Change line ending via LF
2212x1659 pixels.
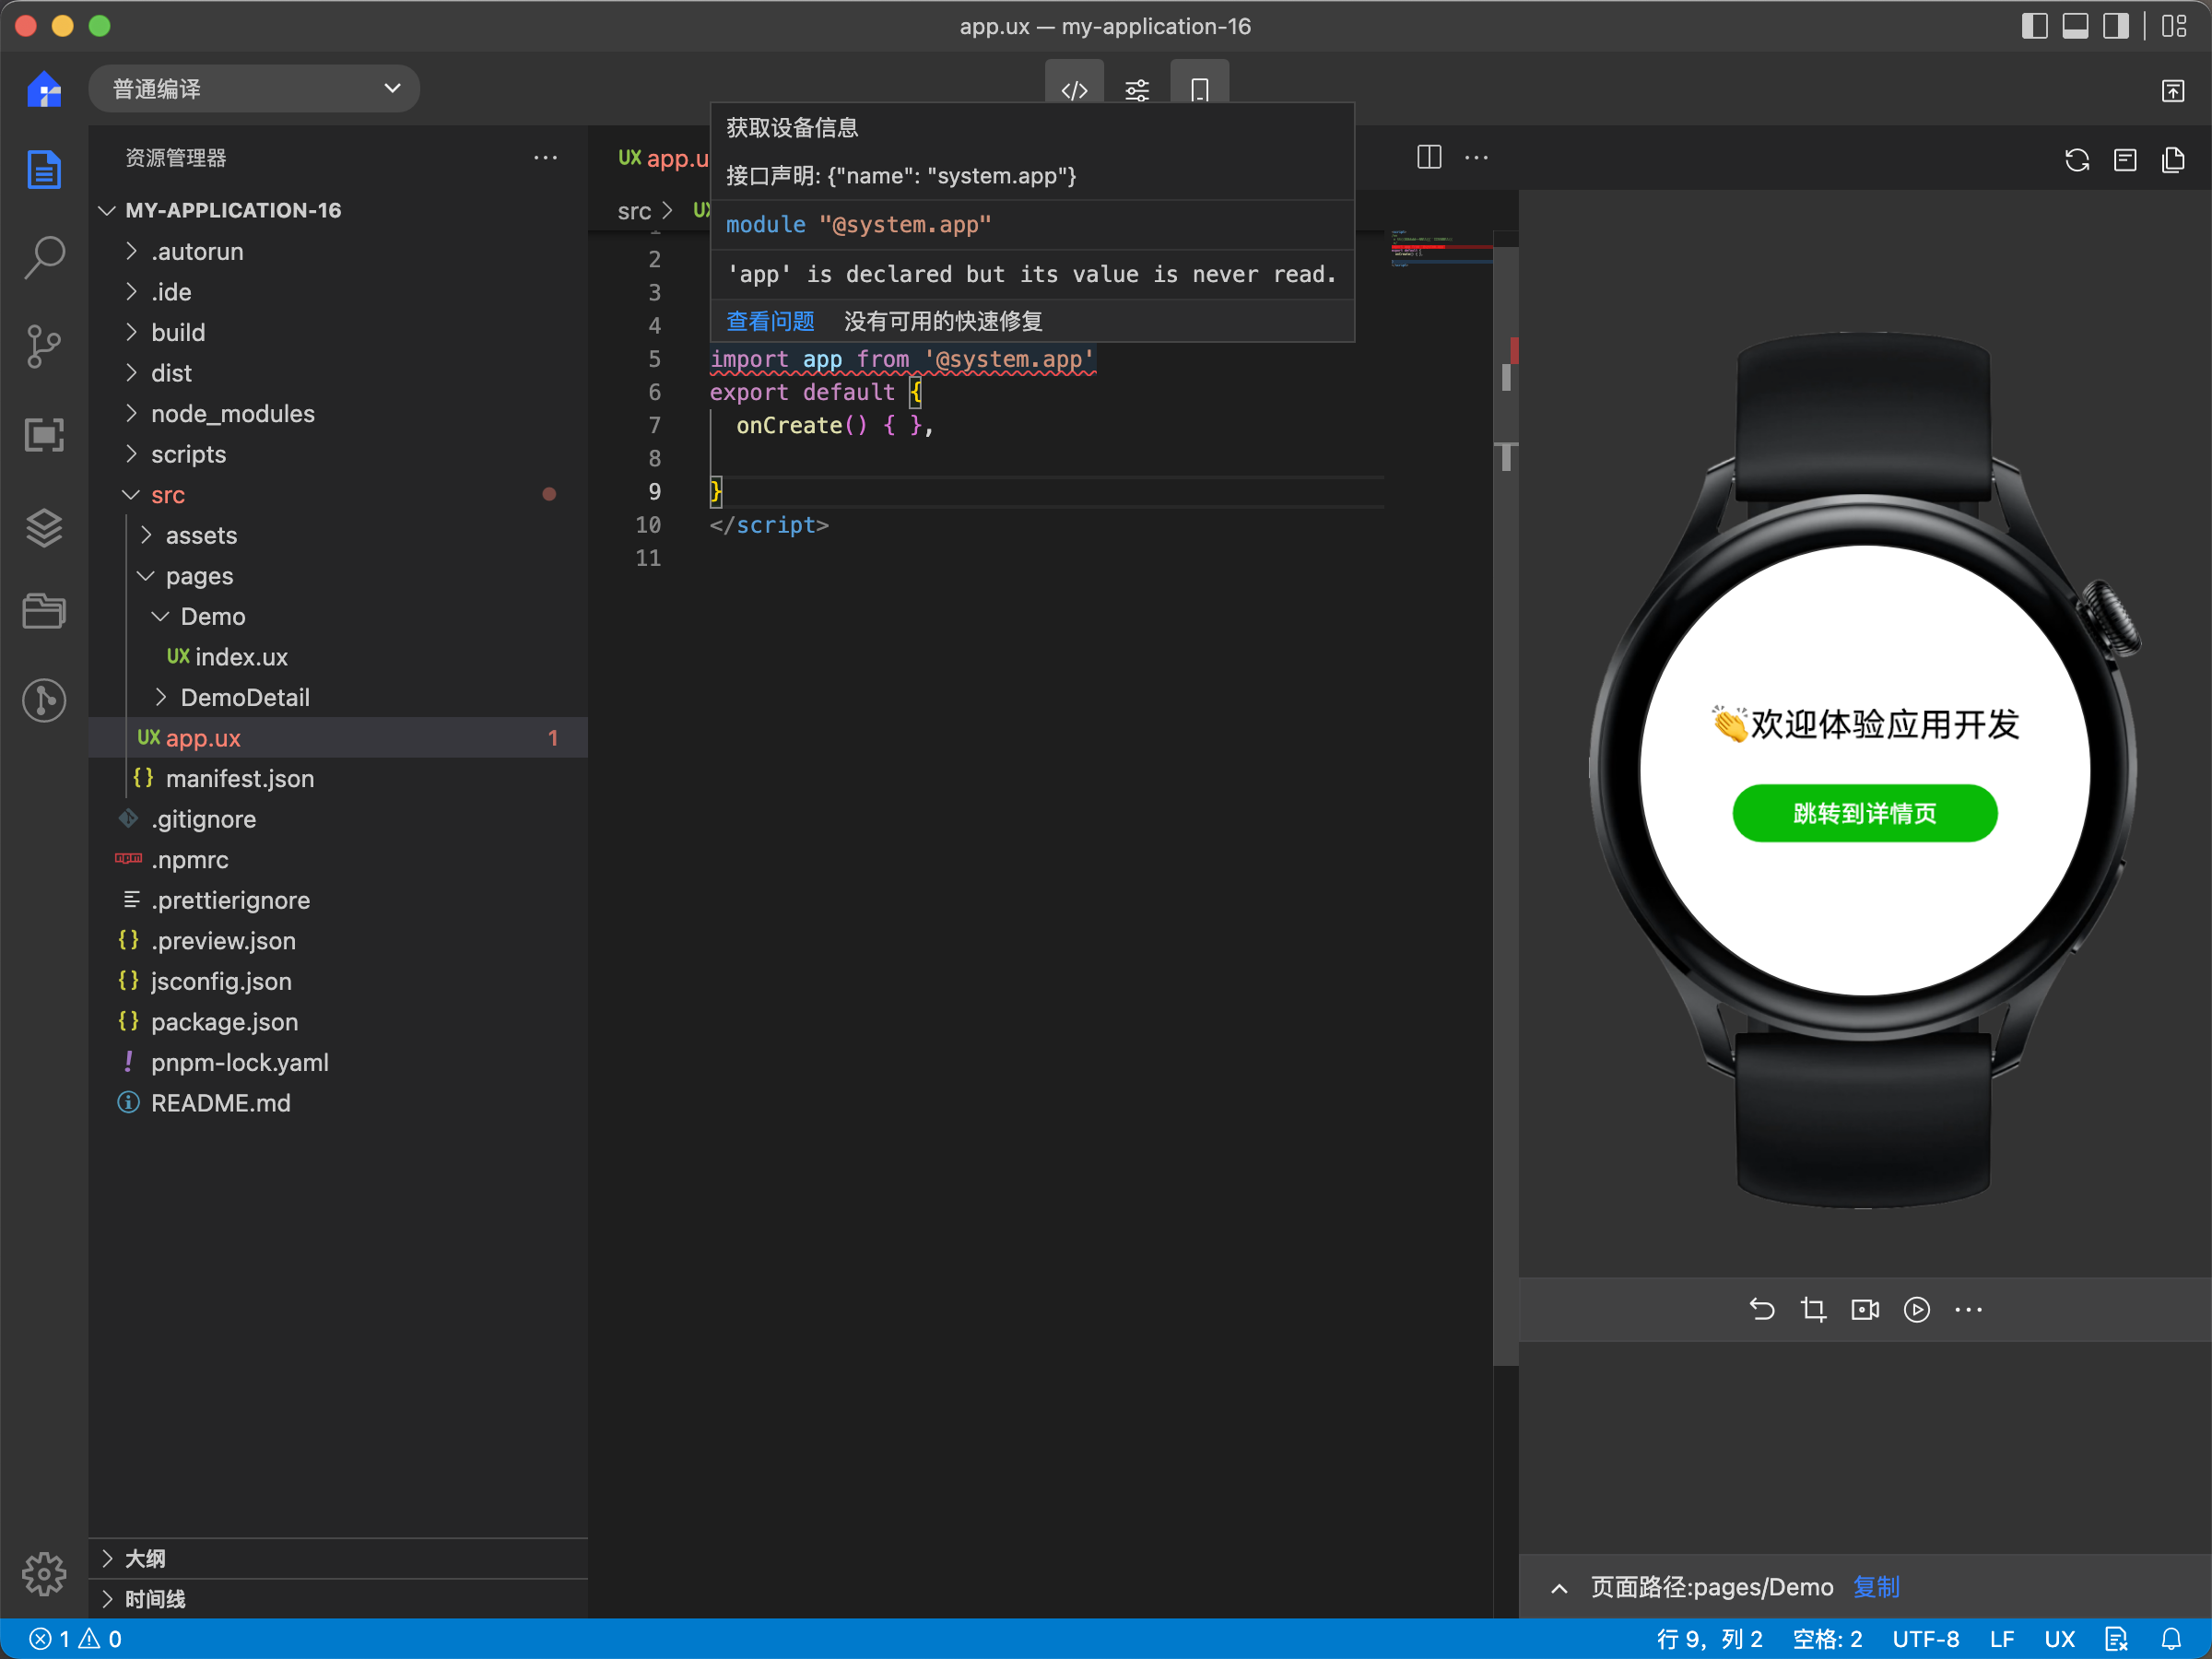pyautogui.click(x=2001, y=1638)
